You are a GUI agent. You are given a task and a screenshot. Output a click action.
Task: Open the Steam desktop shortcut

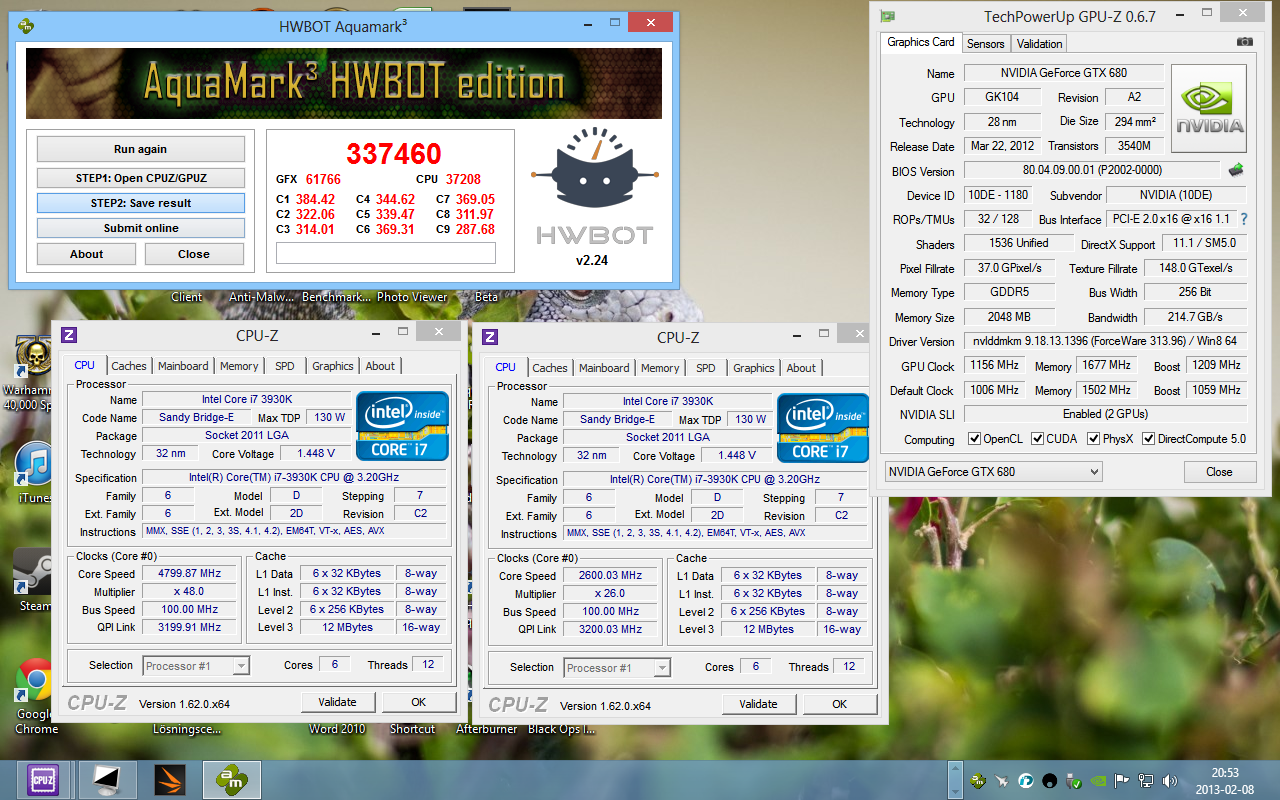pos(35,580)
